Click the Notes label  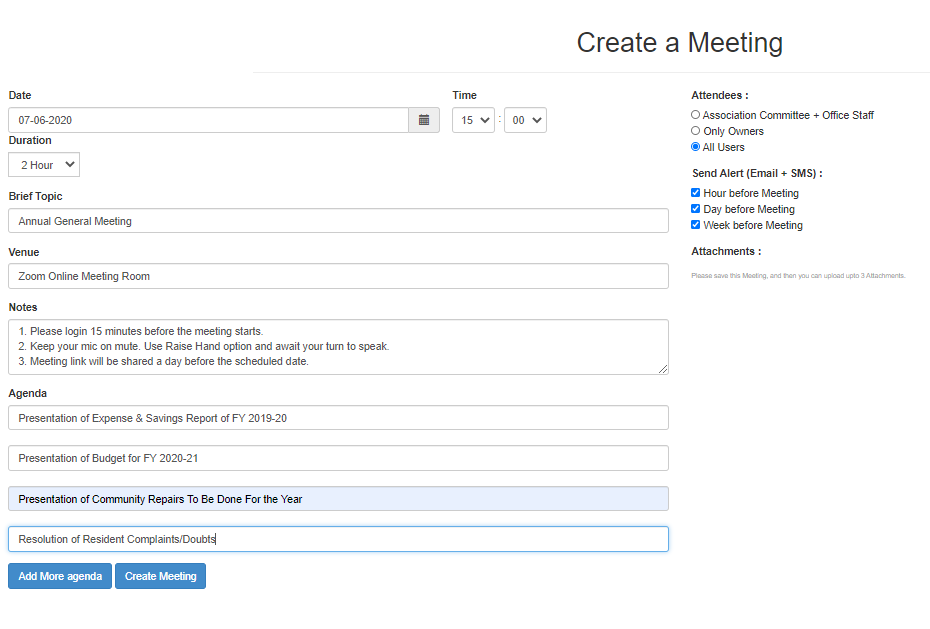(23, 307)
